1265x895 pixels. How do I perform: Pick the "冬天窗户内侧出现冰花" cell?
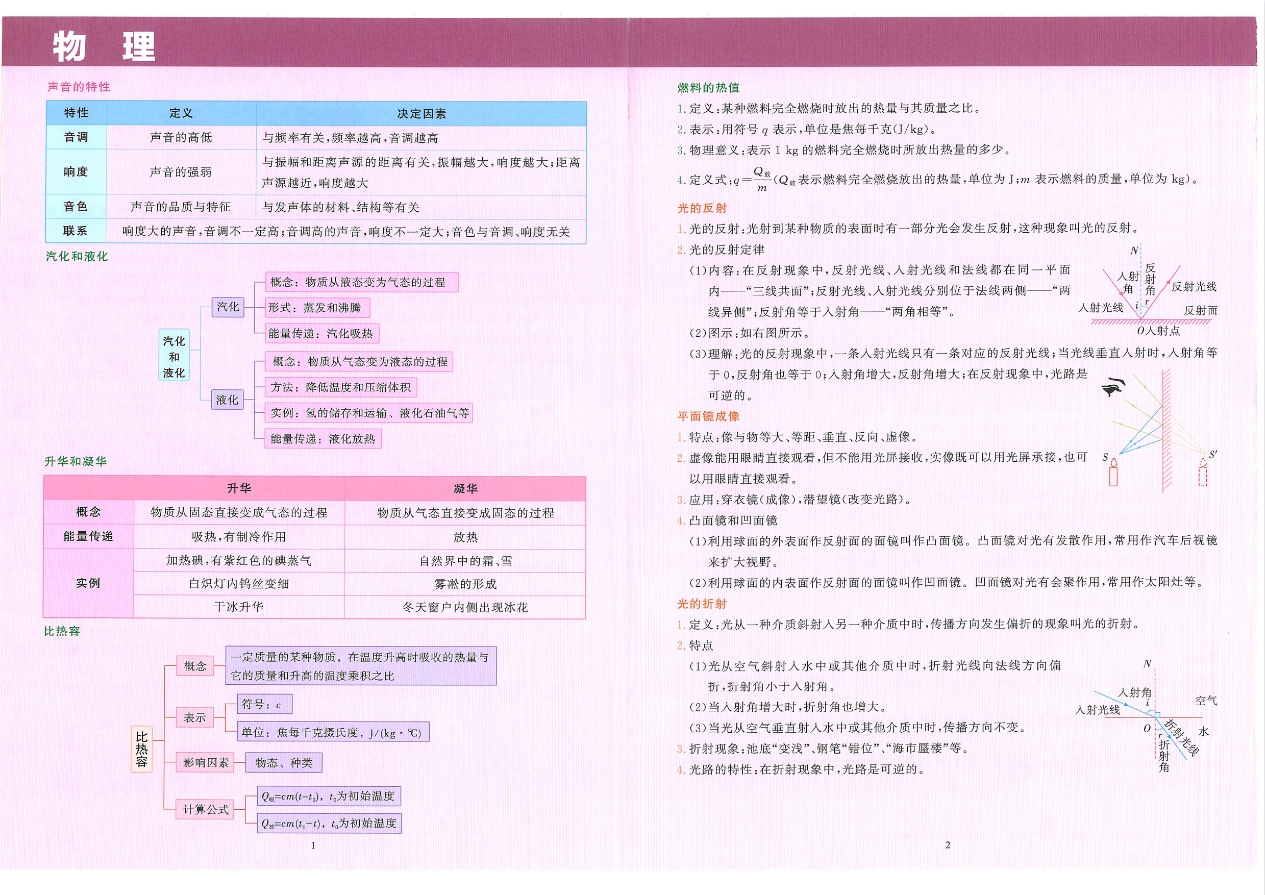point(465,607)
